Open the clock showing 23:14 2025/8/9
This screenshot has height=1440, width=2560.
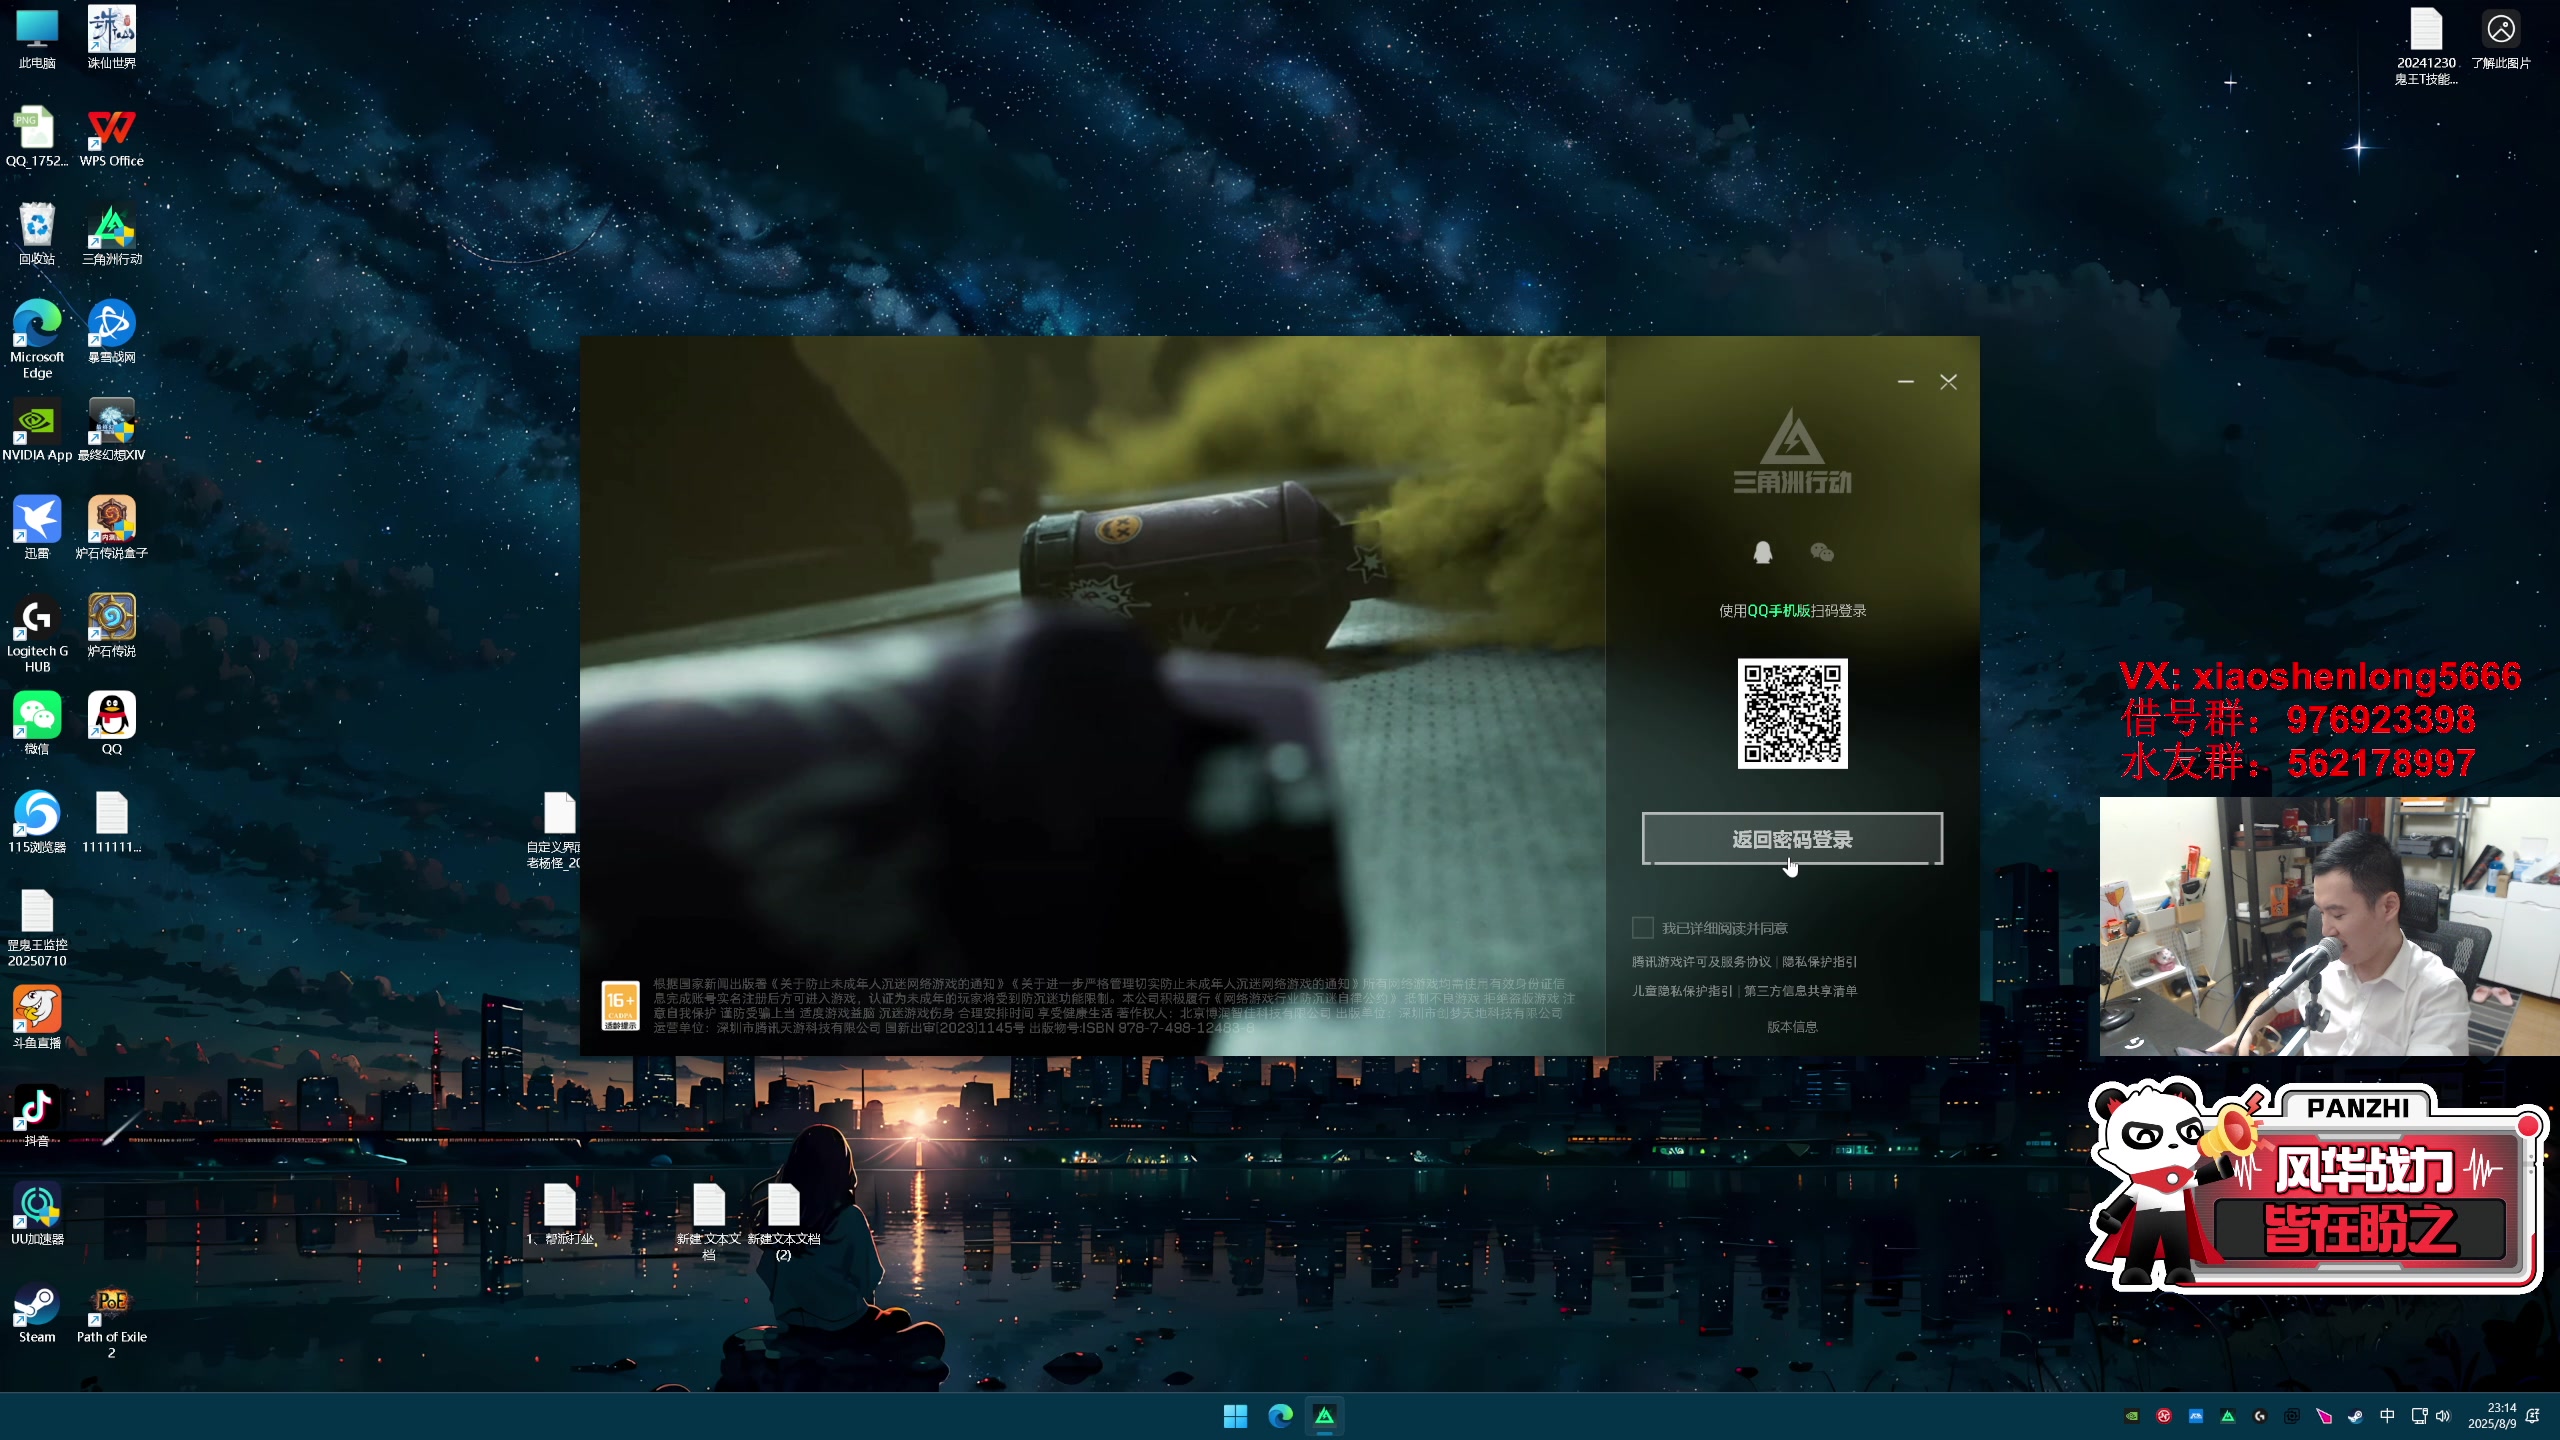pyautogui.click(x=2493, y=1416)
